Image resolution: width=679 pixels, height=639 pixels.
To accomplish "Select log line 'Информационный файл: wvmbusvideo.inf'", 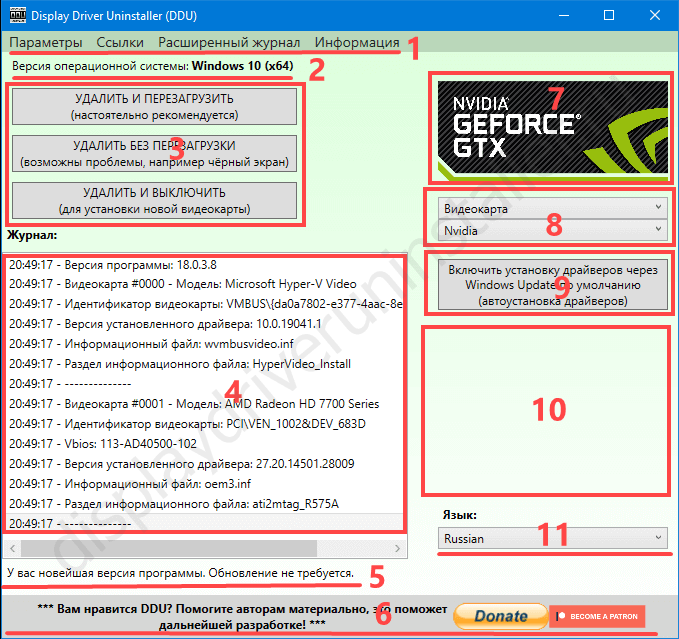I will [205, 344].
